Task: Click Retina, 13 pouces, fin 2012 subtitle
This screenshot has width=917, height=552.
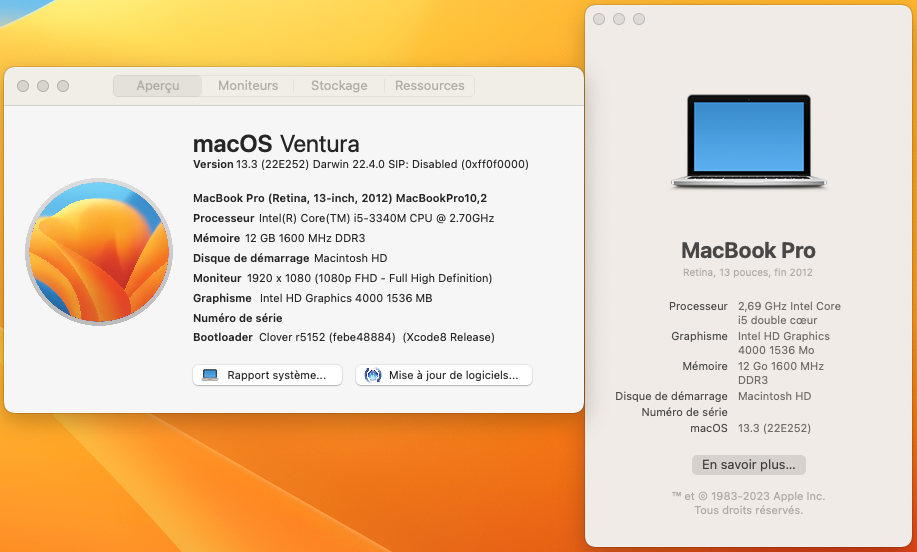Action: 747,272
